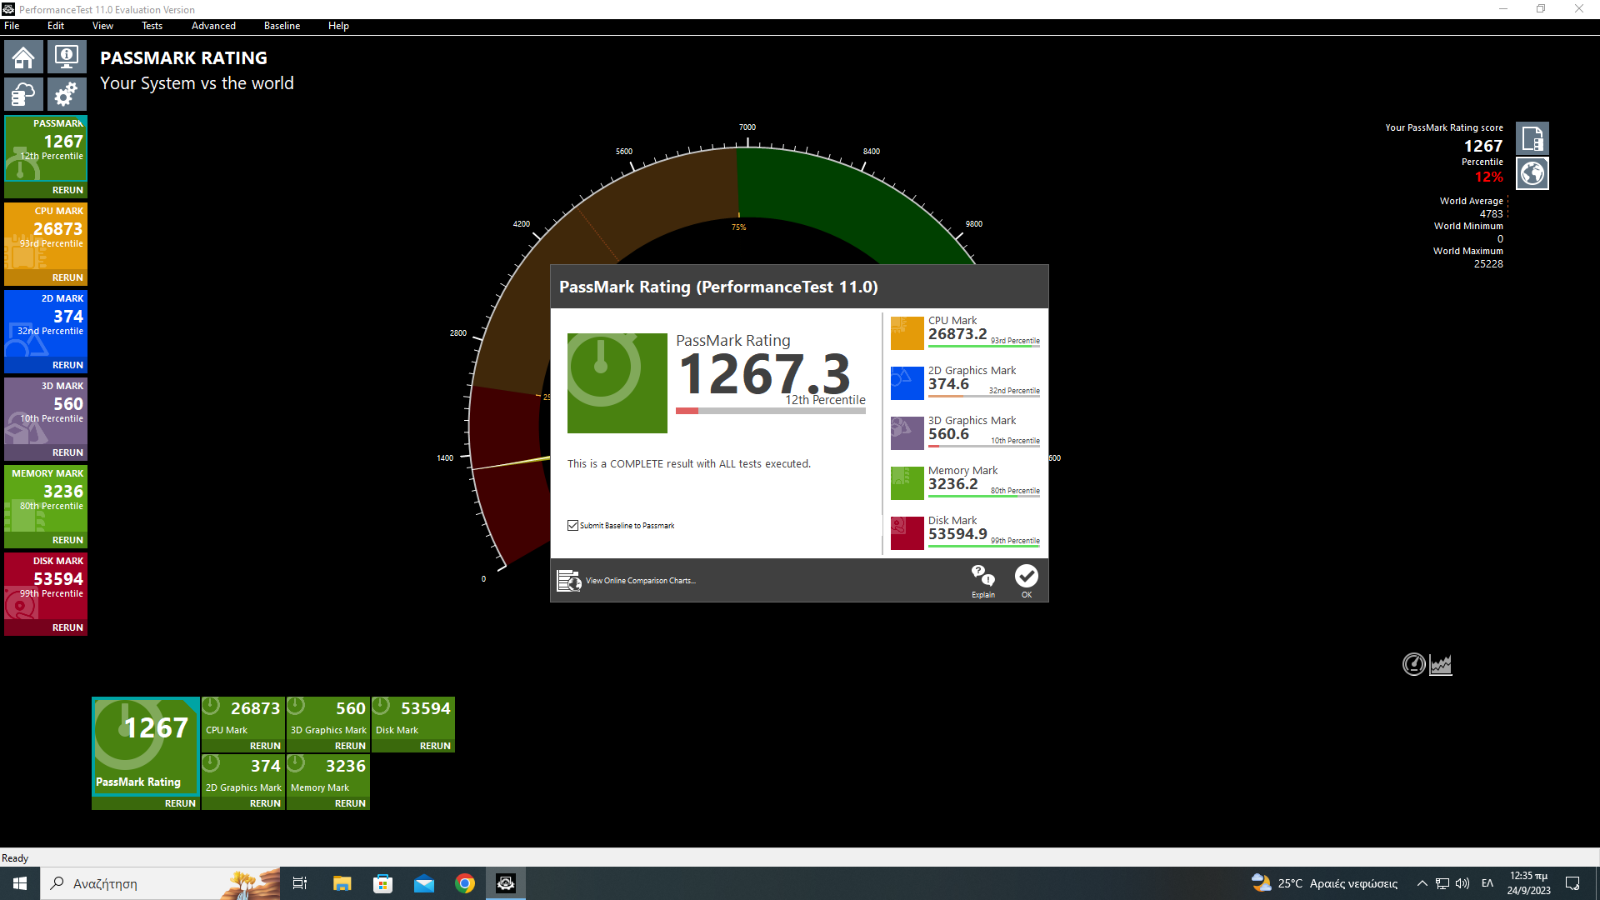Screen dimensions: 1600x900
Task: Select the world globe comparison icon
Action: pyautogui.click(x=1532, y=173)
